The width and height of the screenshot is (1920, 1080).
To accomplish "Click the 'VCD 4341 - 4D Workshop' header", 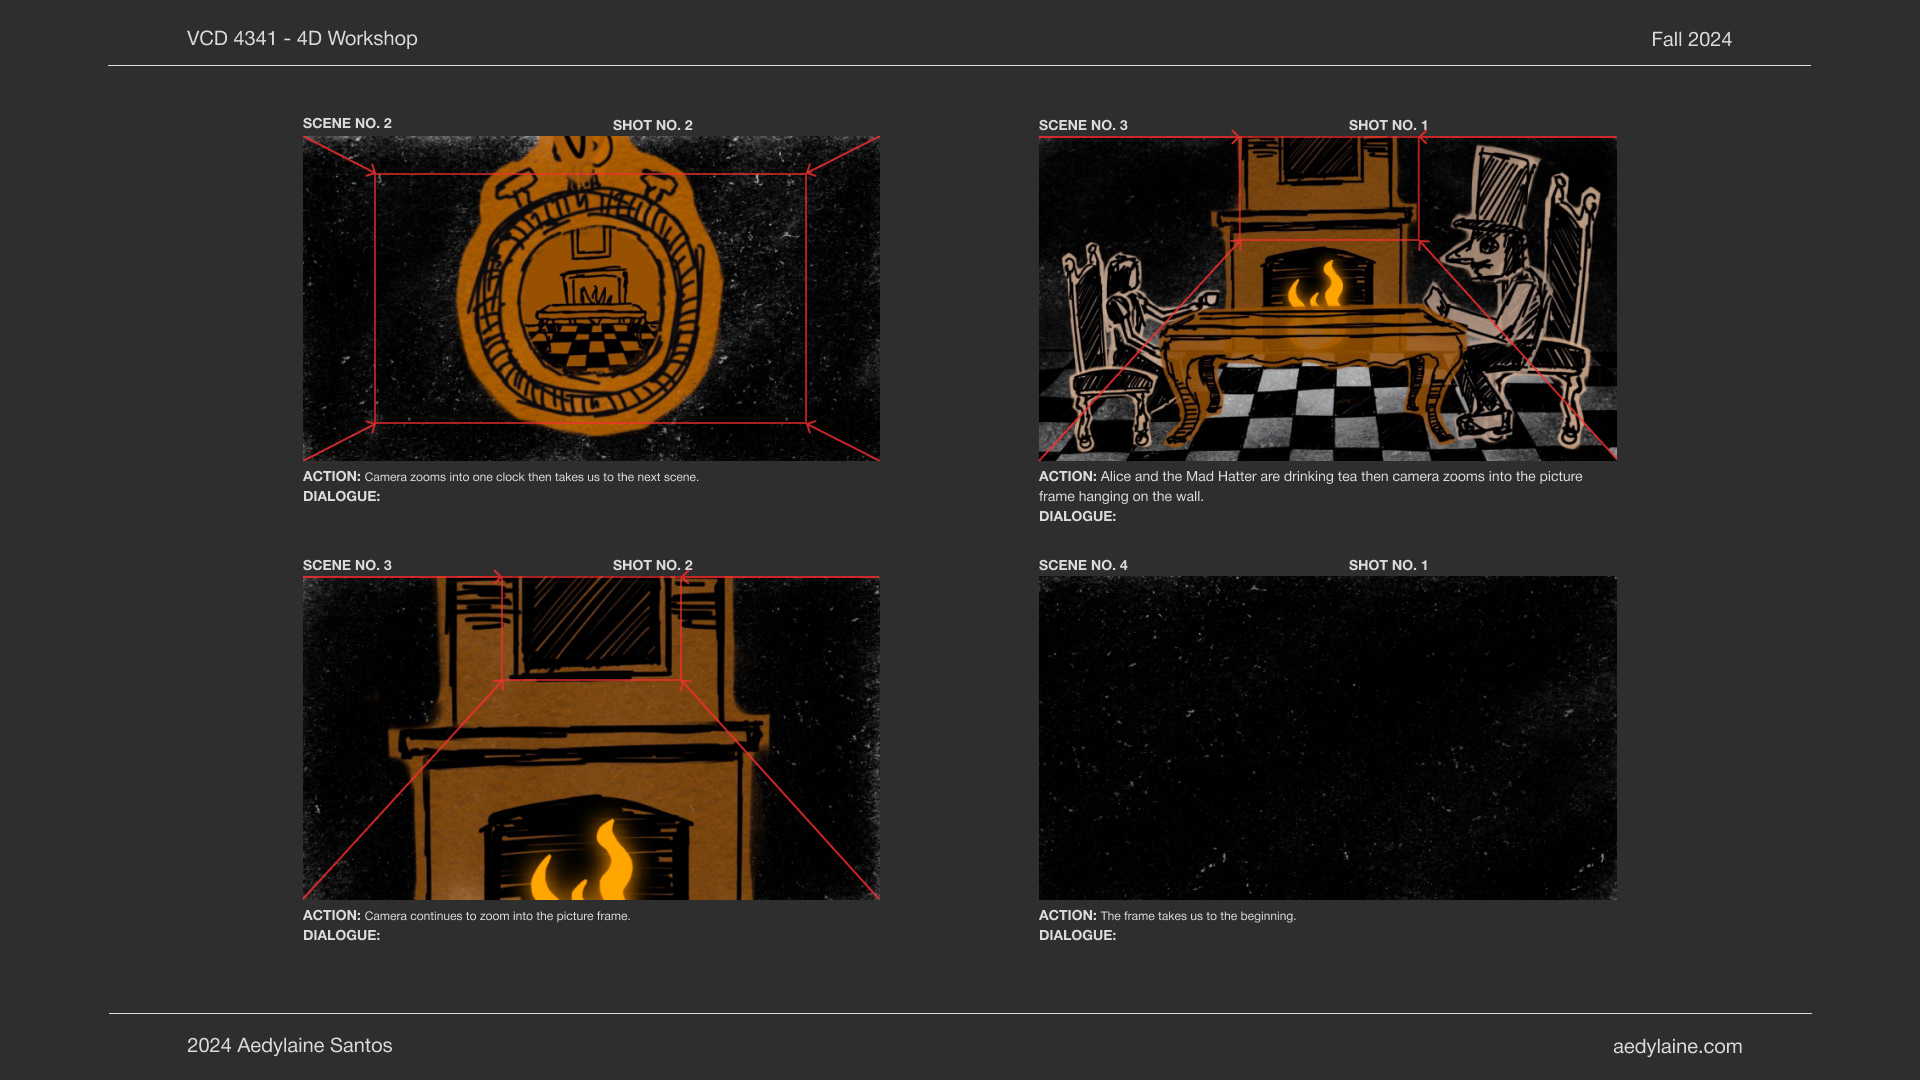I will 302,38.
